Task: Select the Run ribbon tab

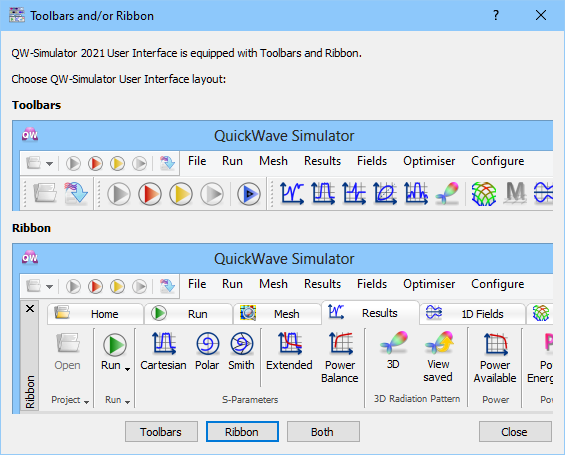Action: click(188, 314)
